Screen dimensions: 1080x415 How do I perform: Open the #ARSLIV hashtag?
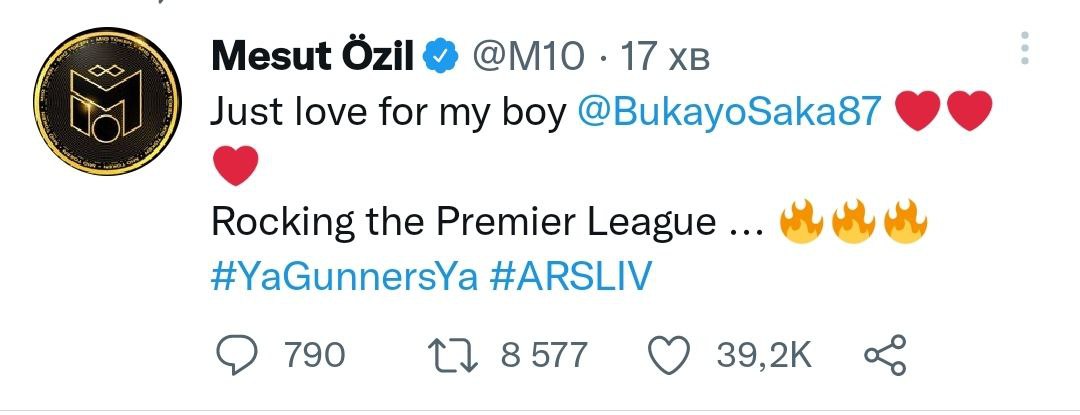571,276
